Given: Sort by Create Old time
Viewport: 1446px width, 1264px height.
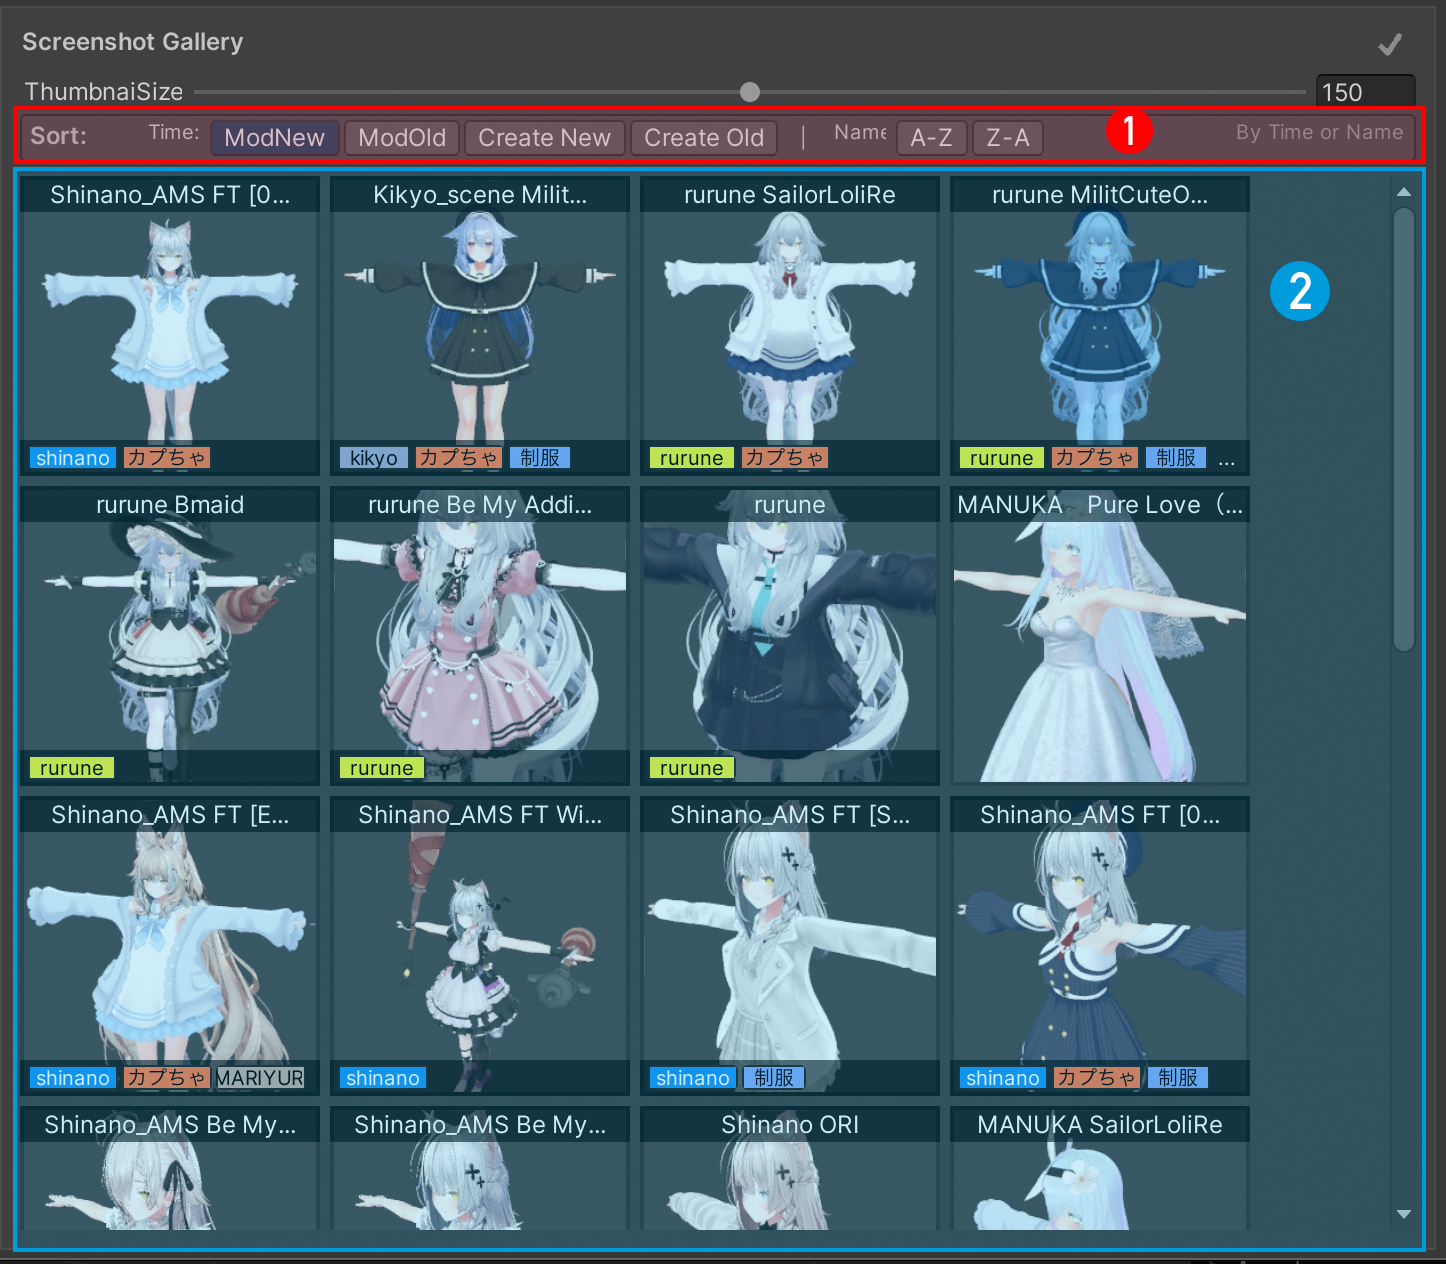Looking at the screenshot, I should coord(703,138).
